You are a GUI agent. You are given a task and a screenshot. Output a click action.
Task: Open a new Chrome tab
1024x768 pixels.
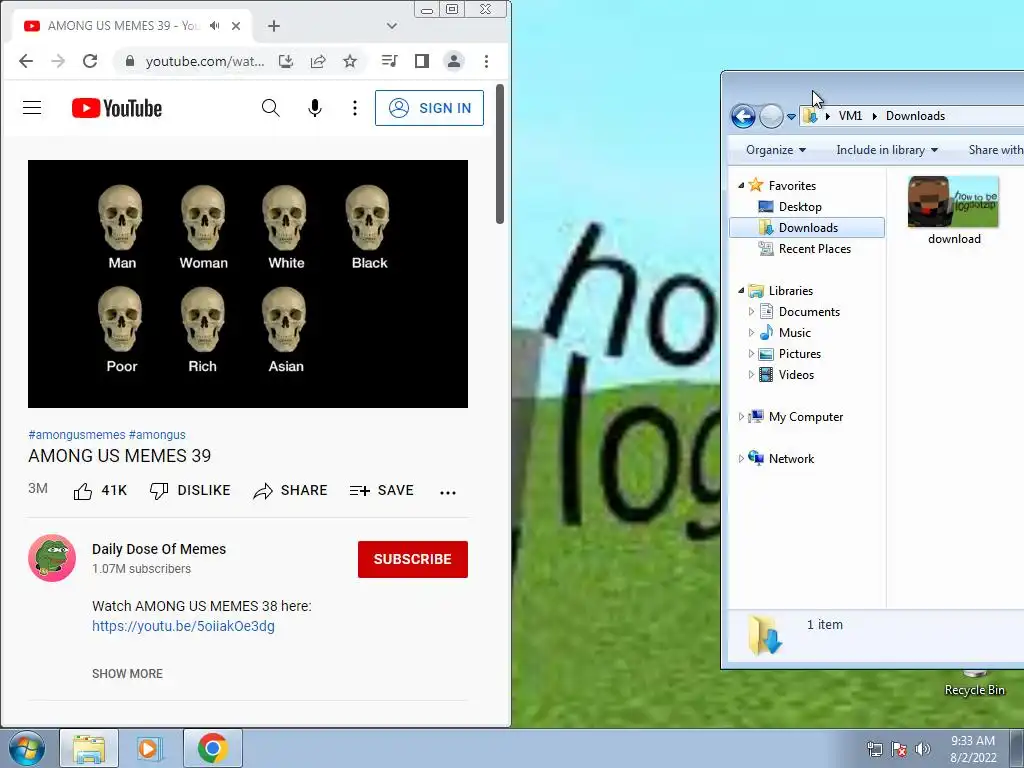[x=274, y=26]
